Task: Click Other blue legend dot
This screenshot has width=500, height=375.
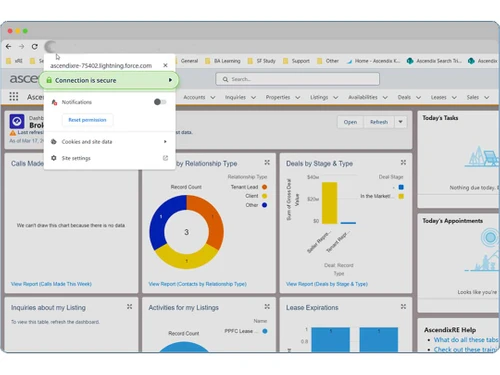Action: coord(264,205)
